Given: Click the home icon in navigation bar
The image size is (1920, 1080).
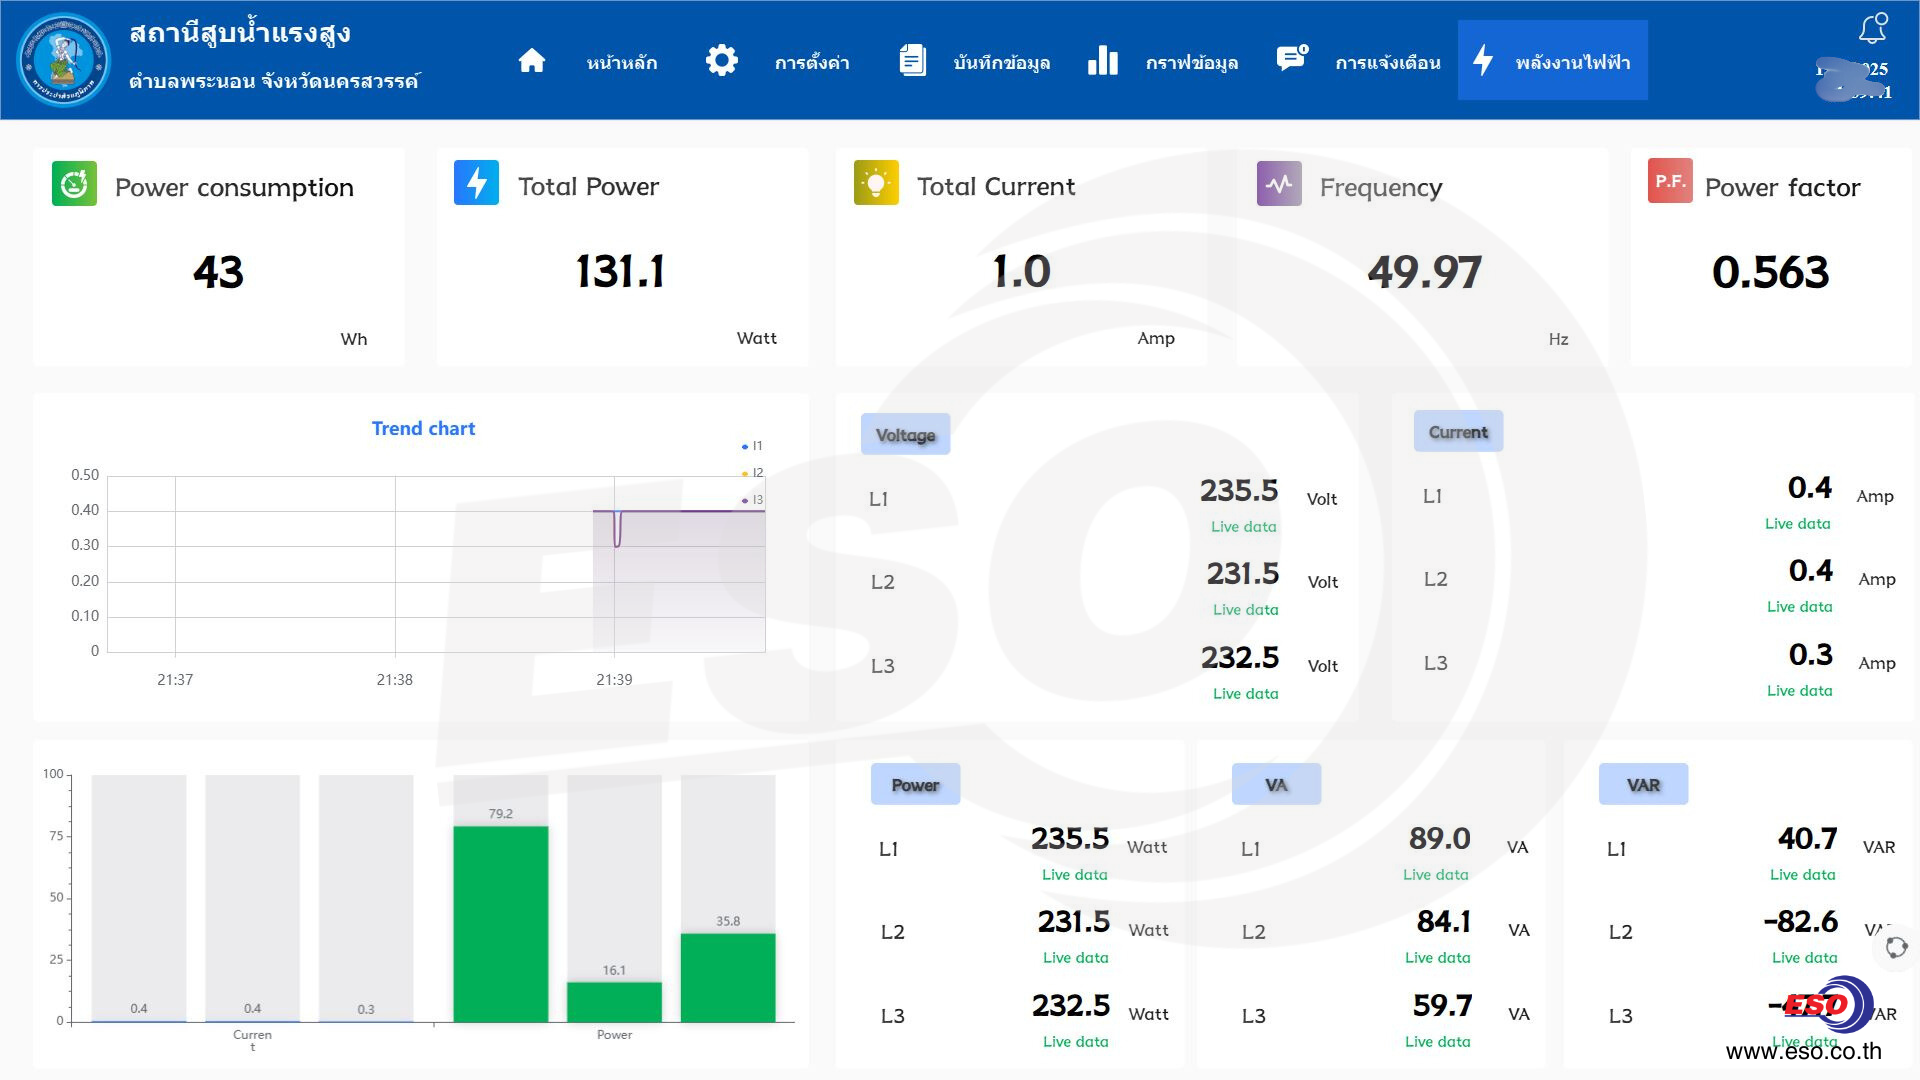Looking at the screenshot, I should coord(532,61).
